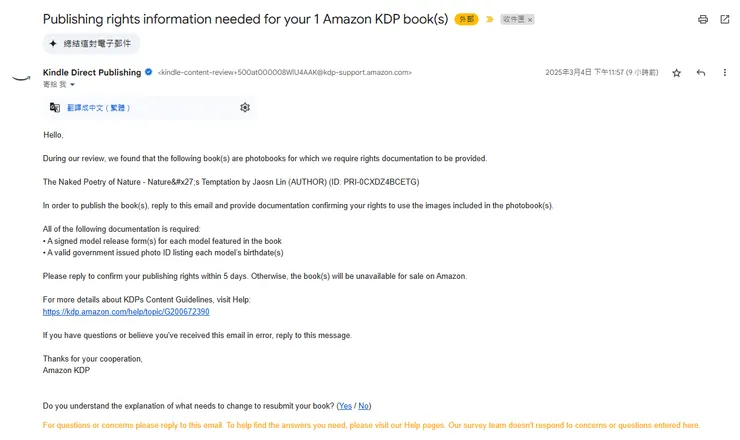
Task: Open the three-dot more options menu
Action: point(725,73)
